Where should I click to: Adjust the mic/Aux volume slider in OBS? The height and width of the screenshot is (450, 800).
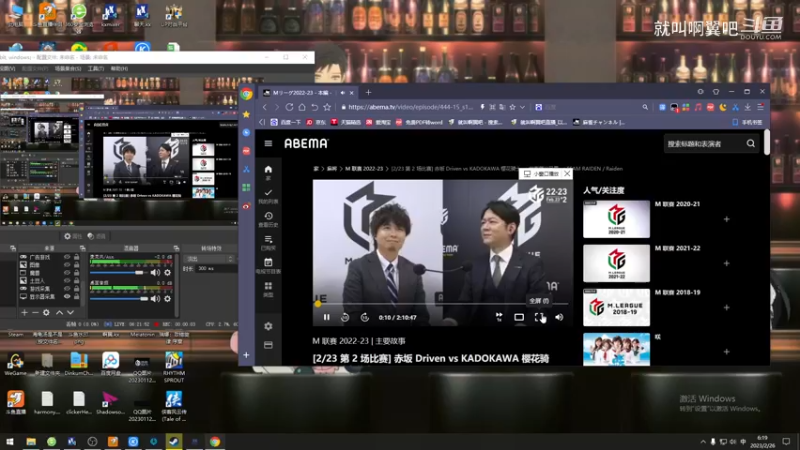118,273
